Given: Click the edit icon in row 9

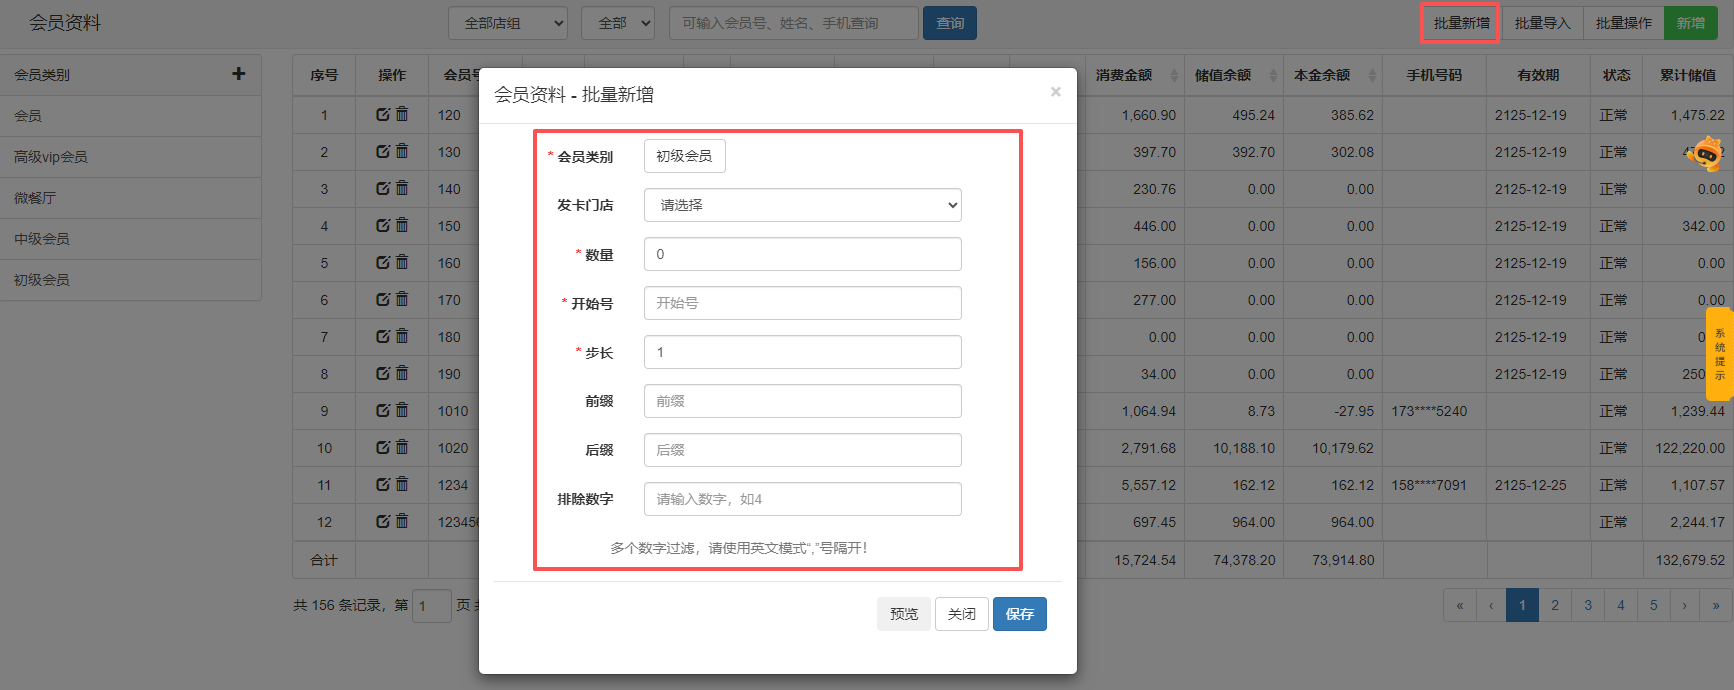Looking at the screenshot, I should pos(383,410).
